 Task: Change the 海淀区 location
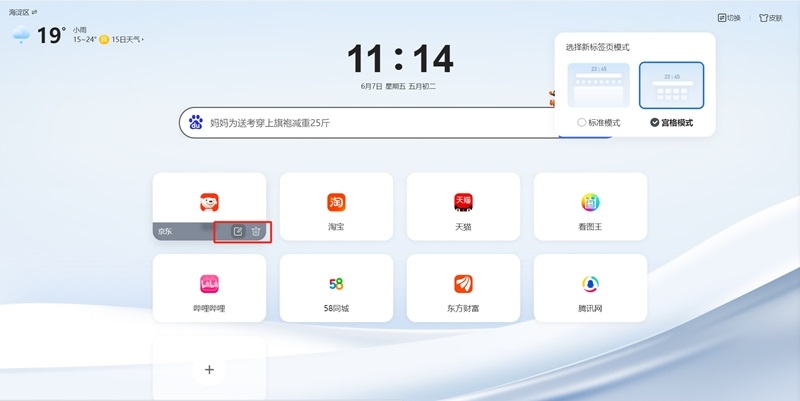click(23, 12)
